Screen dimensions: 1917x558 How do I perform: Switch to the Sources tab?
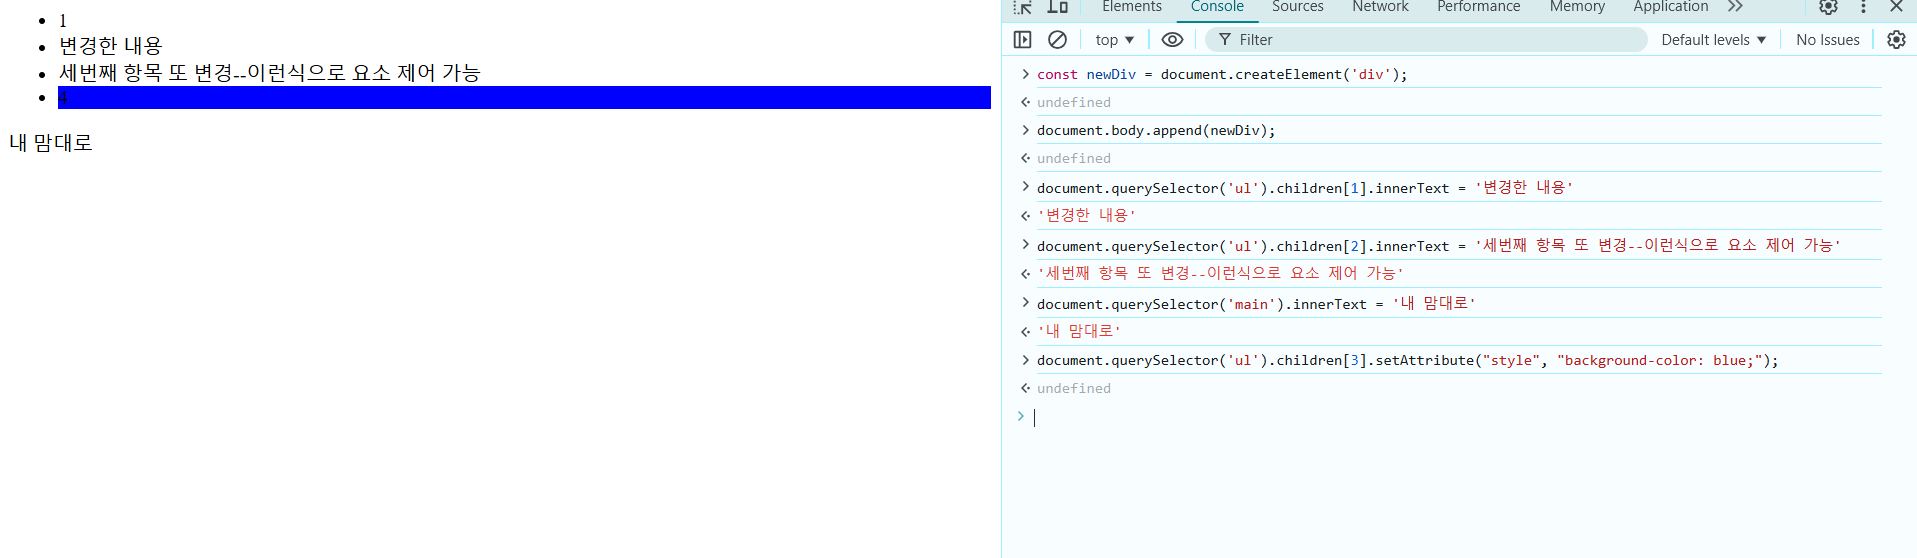[x=1297, y=7]
